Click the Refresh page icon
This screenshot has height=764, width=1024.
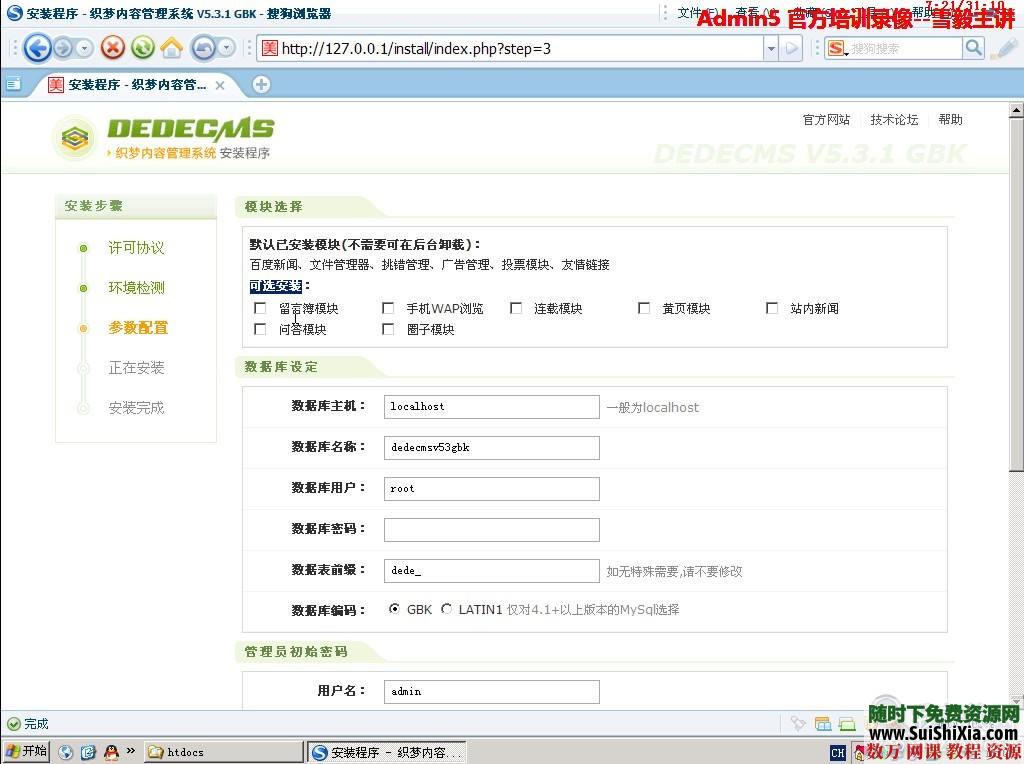point(143,48)
